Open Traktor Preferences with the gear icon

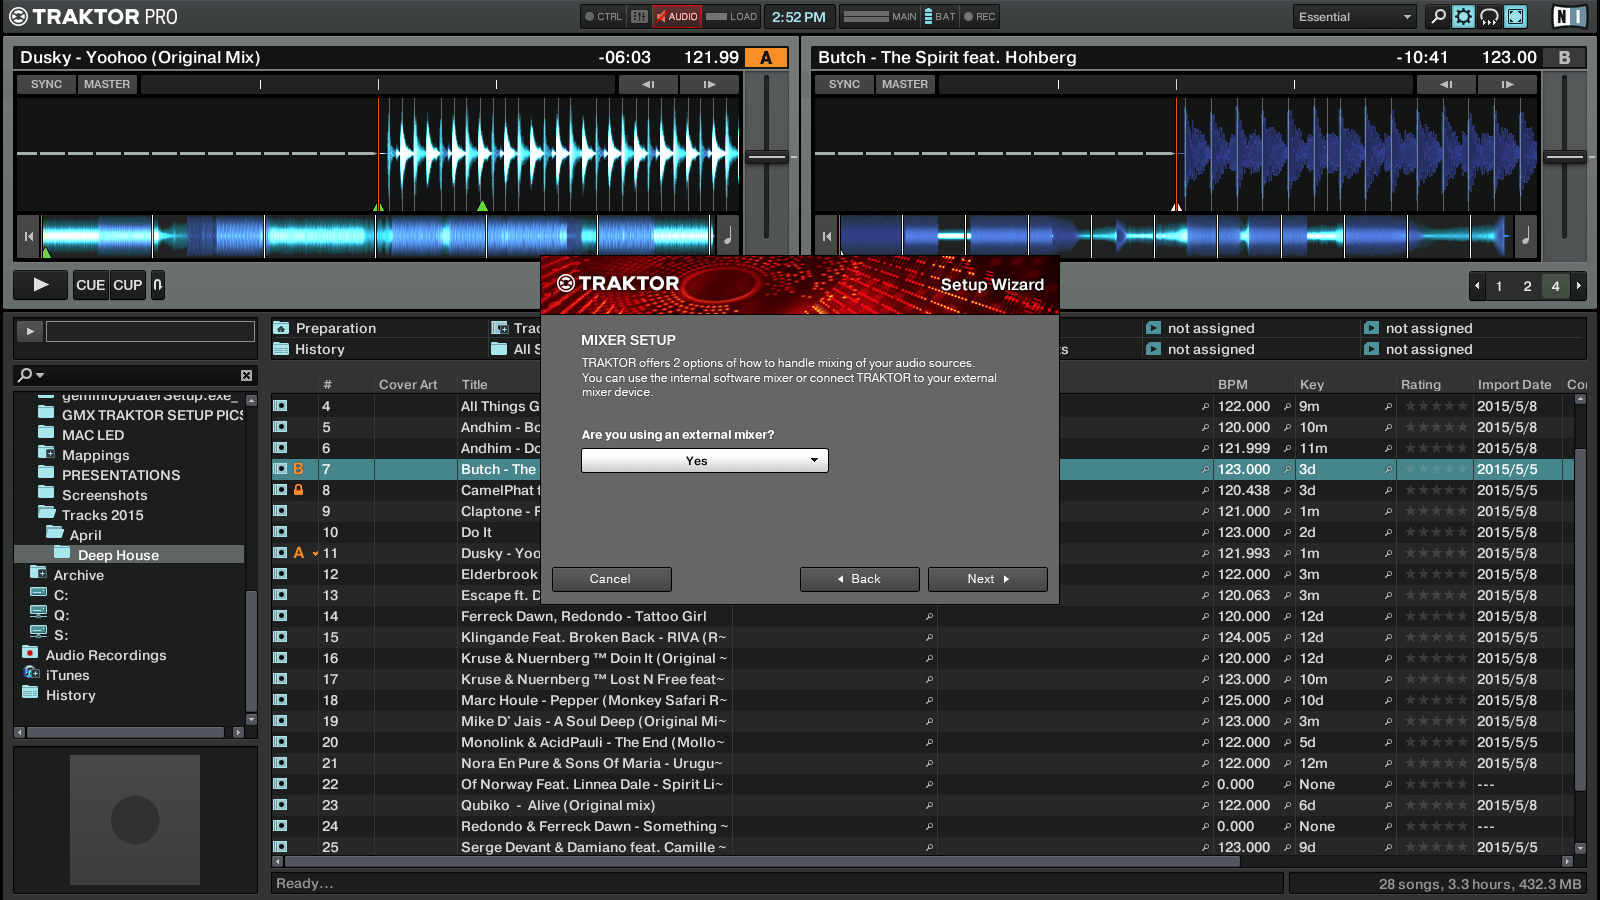coord(1462,16)
